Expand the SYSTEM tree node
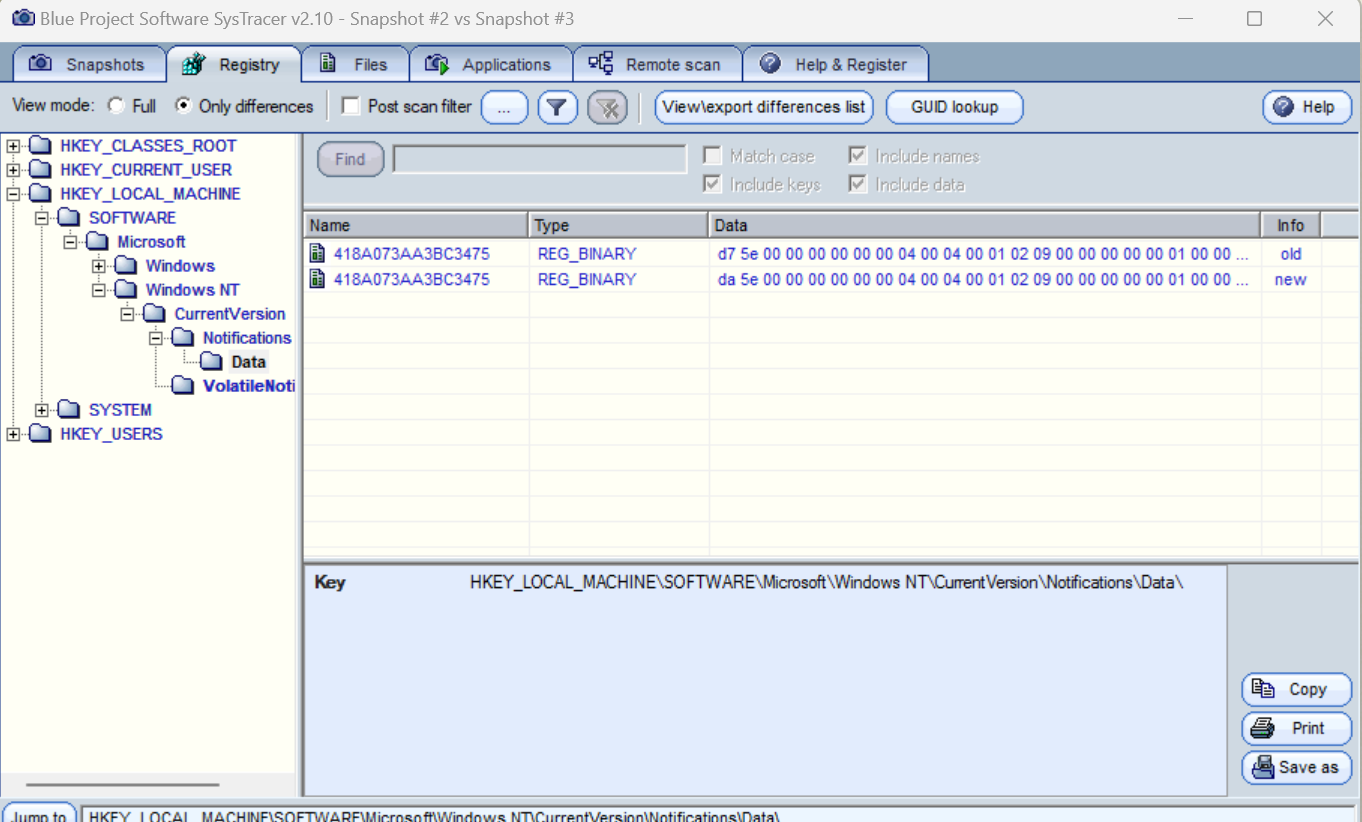This screenshot has height=822, width=1362. (x=42, y=410)
